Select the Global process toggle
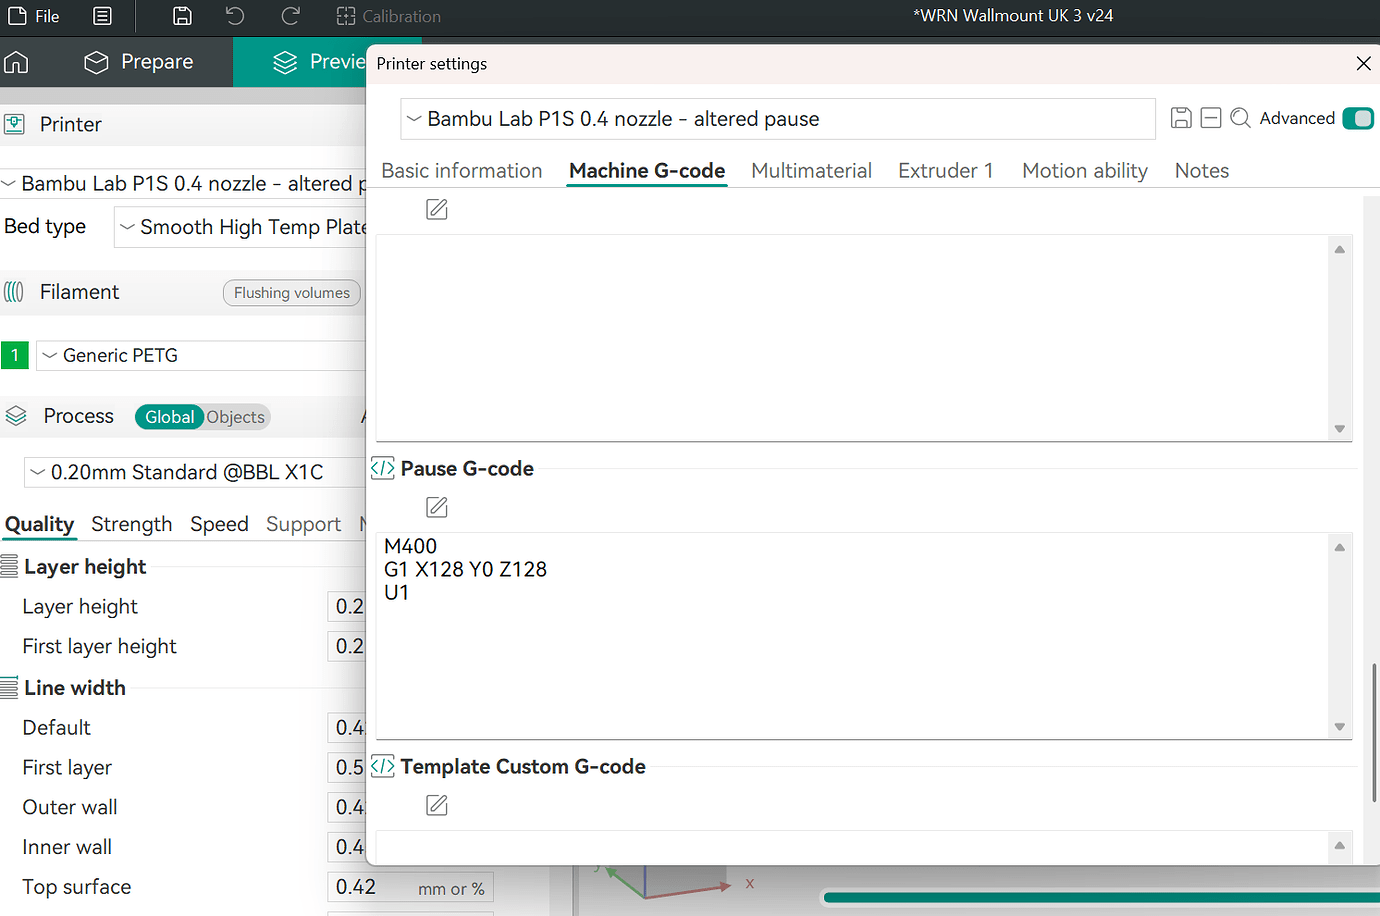 coord(169,417)
